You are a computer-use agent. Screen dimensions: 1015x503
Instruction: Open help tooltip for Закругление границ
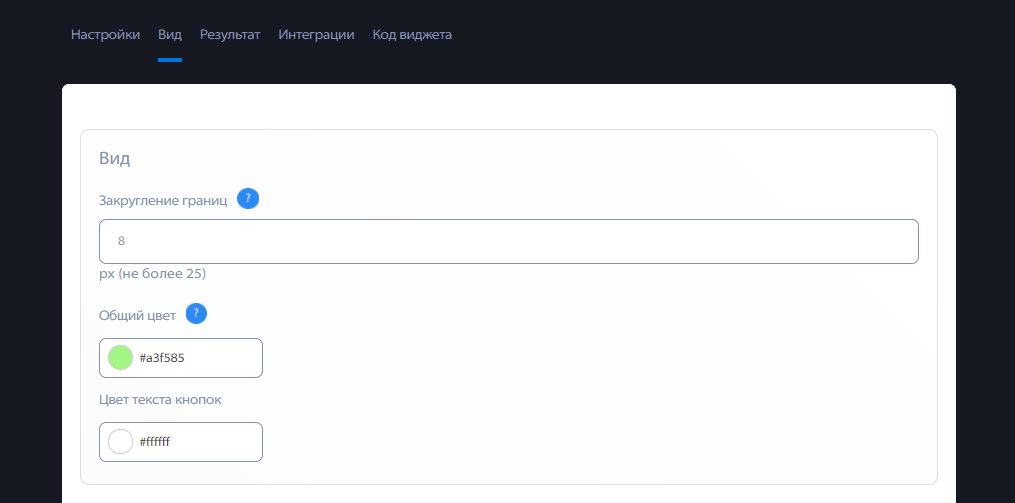(248, 199)
